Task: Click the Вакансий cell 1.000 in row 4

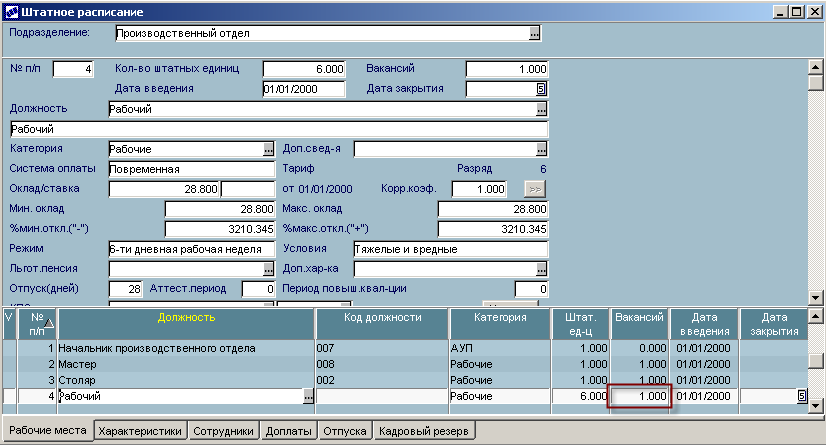Action: (x=640, y=396)
